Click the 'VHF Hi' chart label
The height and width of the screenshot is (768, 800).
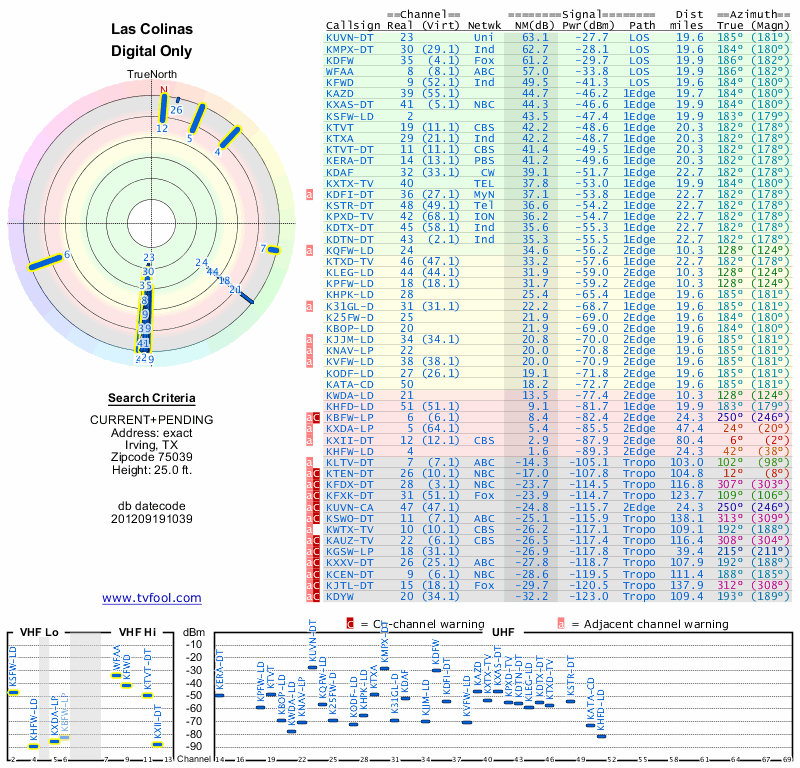pyautogui.click(x=137, y=632)
